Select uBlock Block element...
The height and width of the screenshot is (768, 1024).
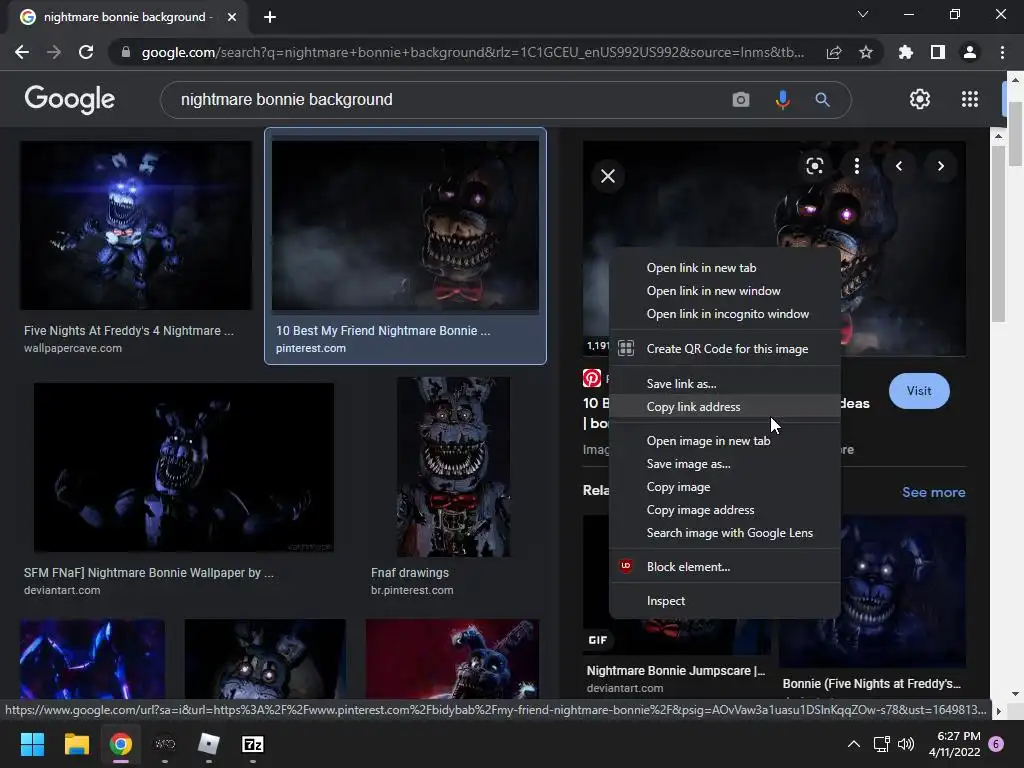tap(724, 567)
